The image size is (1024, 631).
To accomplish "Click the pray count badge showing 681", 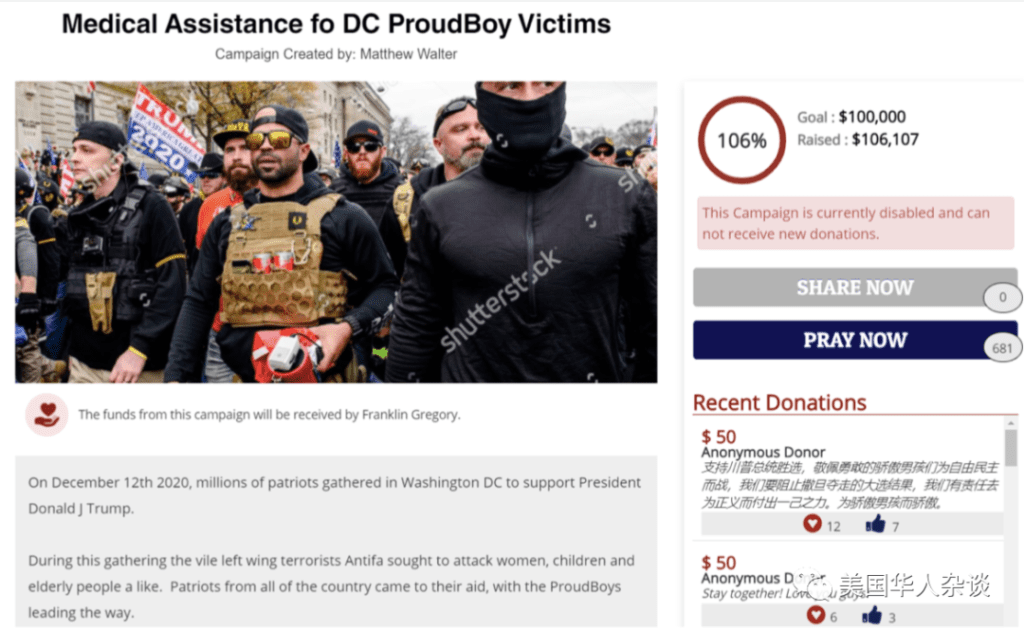I will click(1001, 348).
